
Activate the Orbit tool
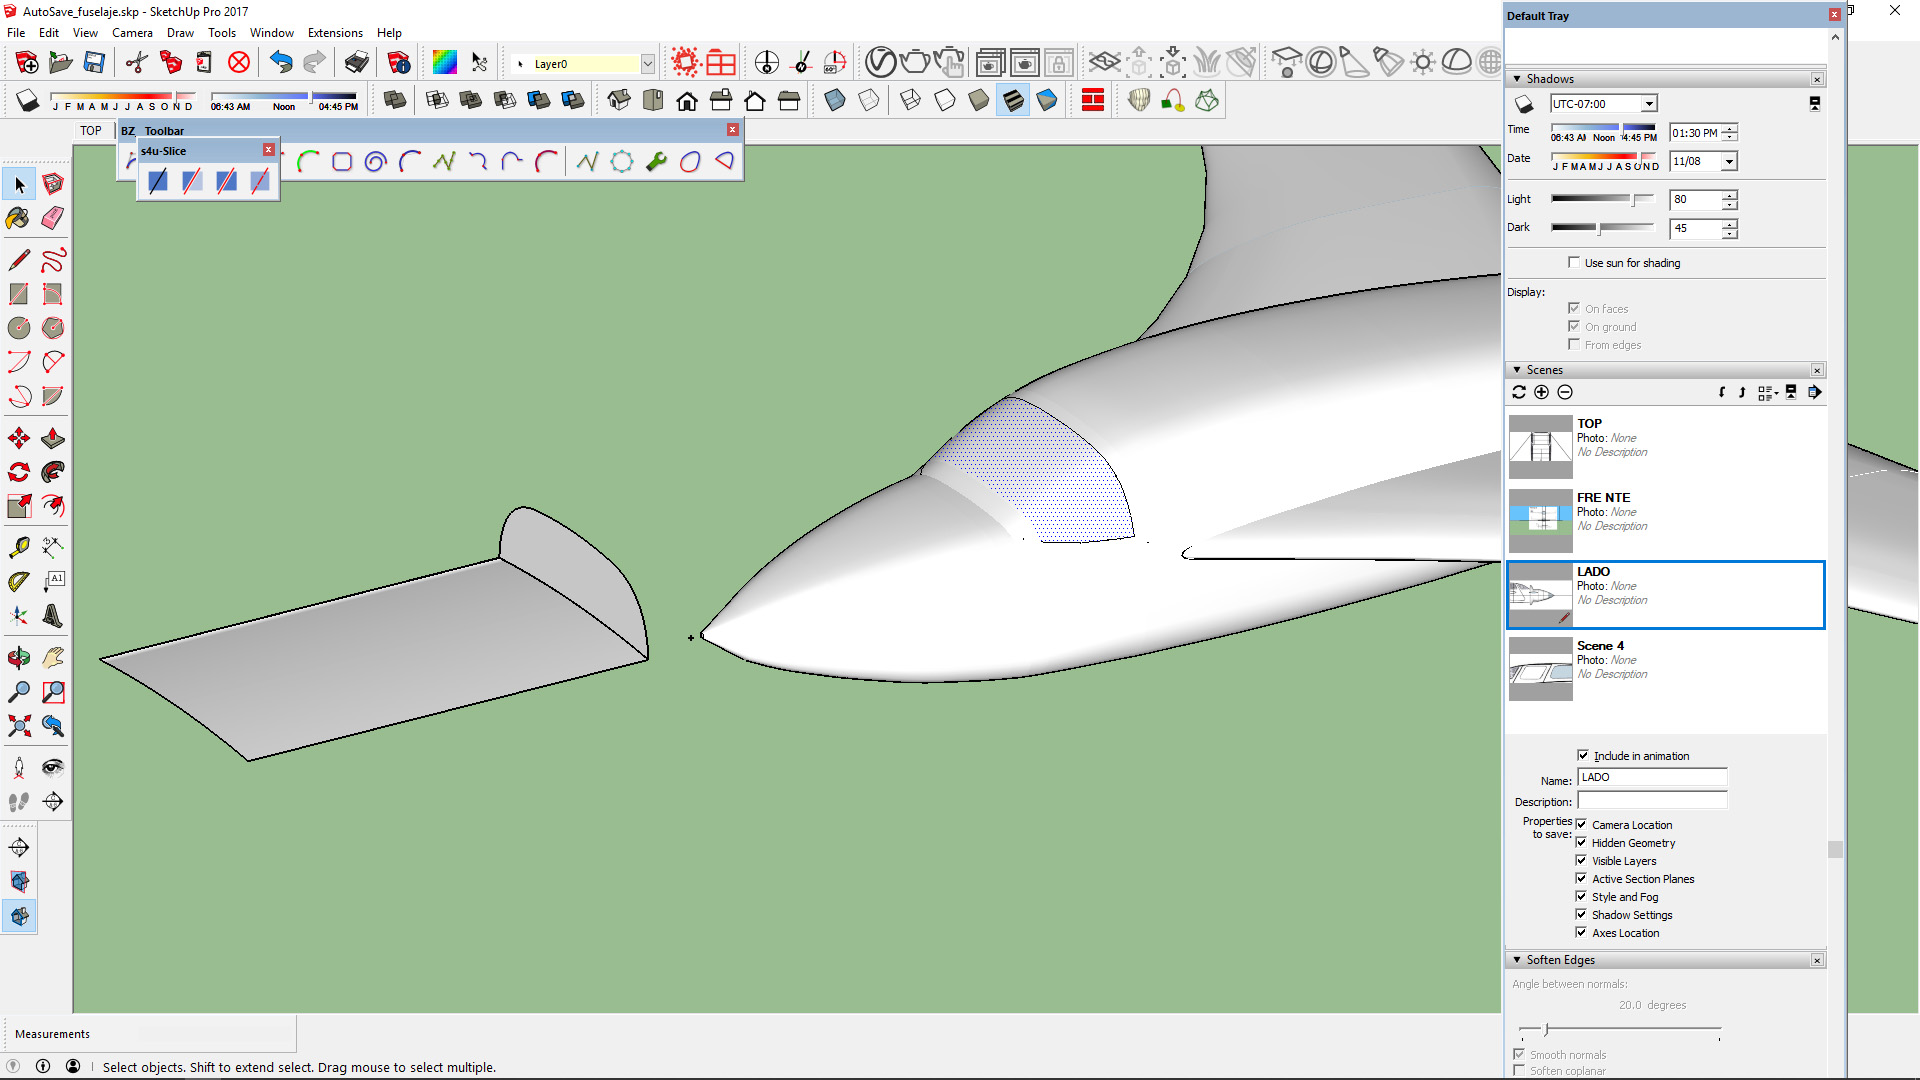pos(18,657)
